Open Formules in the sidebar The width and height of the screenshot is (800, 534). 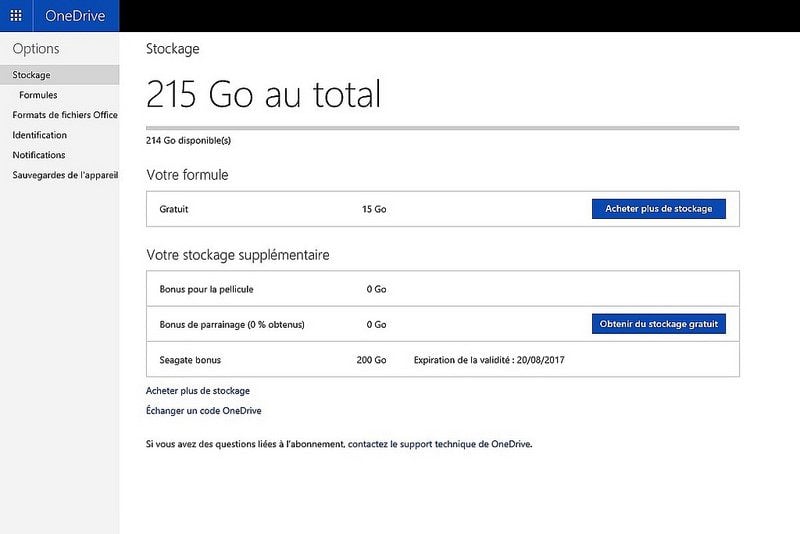(x=38, y=95)
